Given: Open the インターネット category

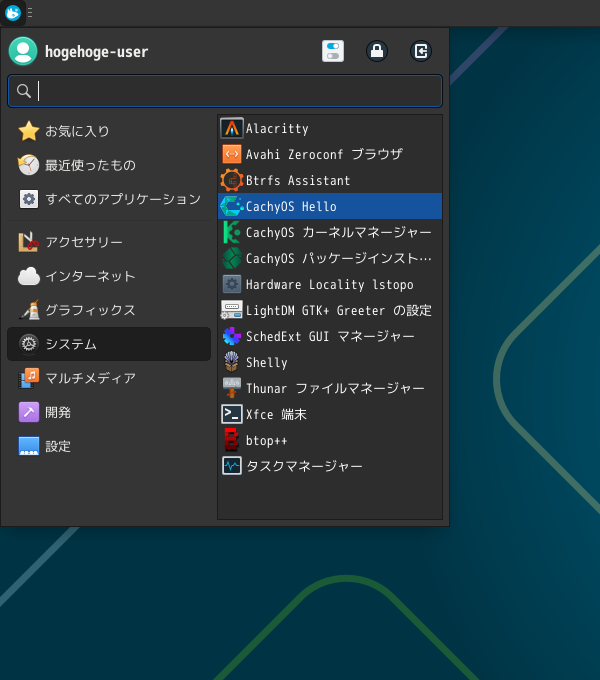Looking at the screenshot, I should (109, 276).
